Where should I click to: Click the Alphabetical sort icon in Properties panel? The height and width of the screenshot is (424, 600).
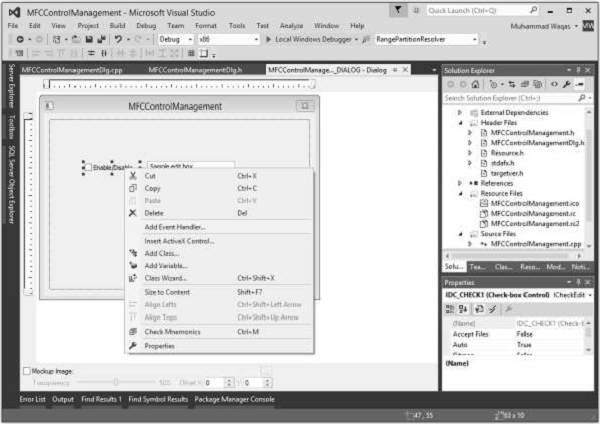pyautogui.click(x=463, y=309)
